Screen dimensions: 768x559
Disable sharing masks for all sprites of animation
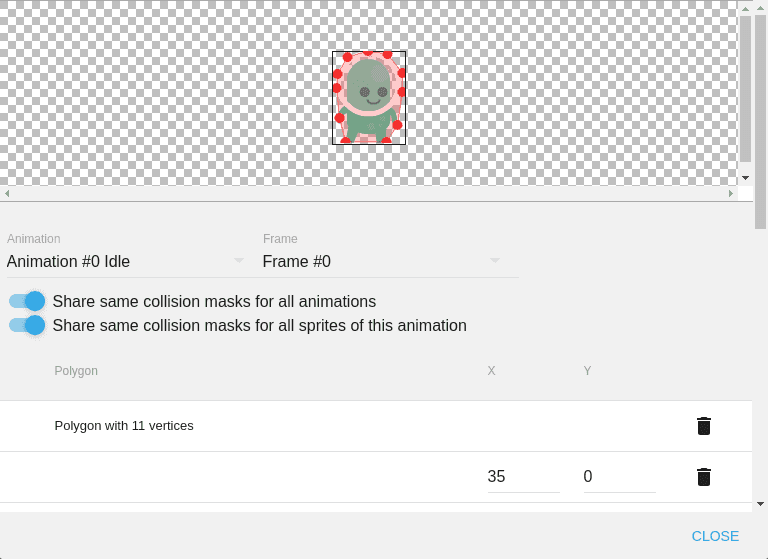(x=27, y=325)
